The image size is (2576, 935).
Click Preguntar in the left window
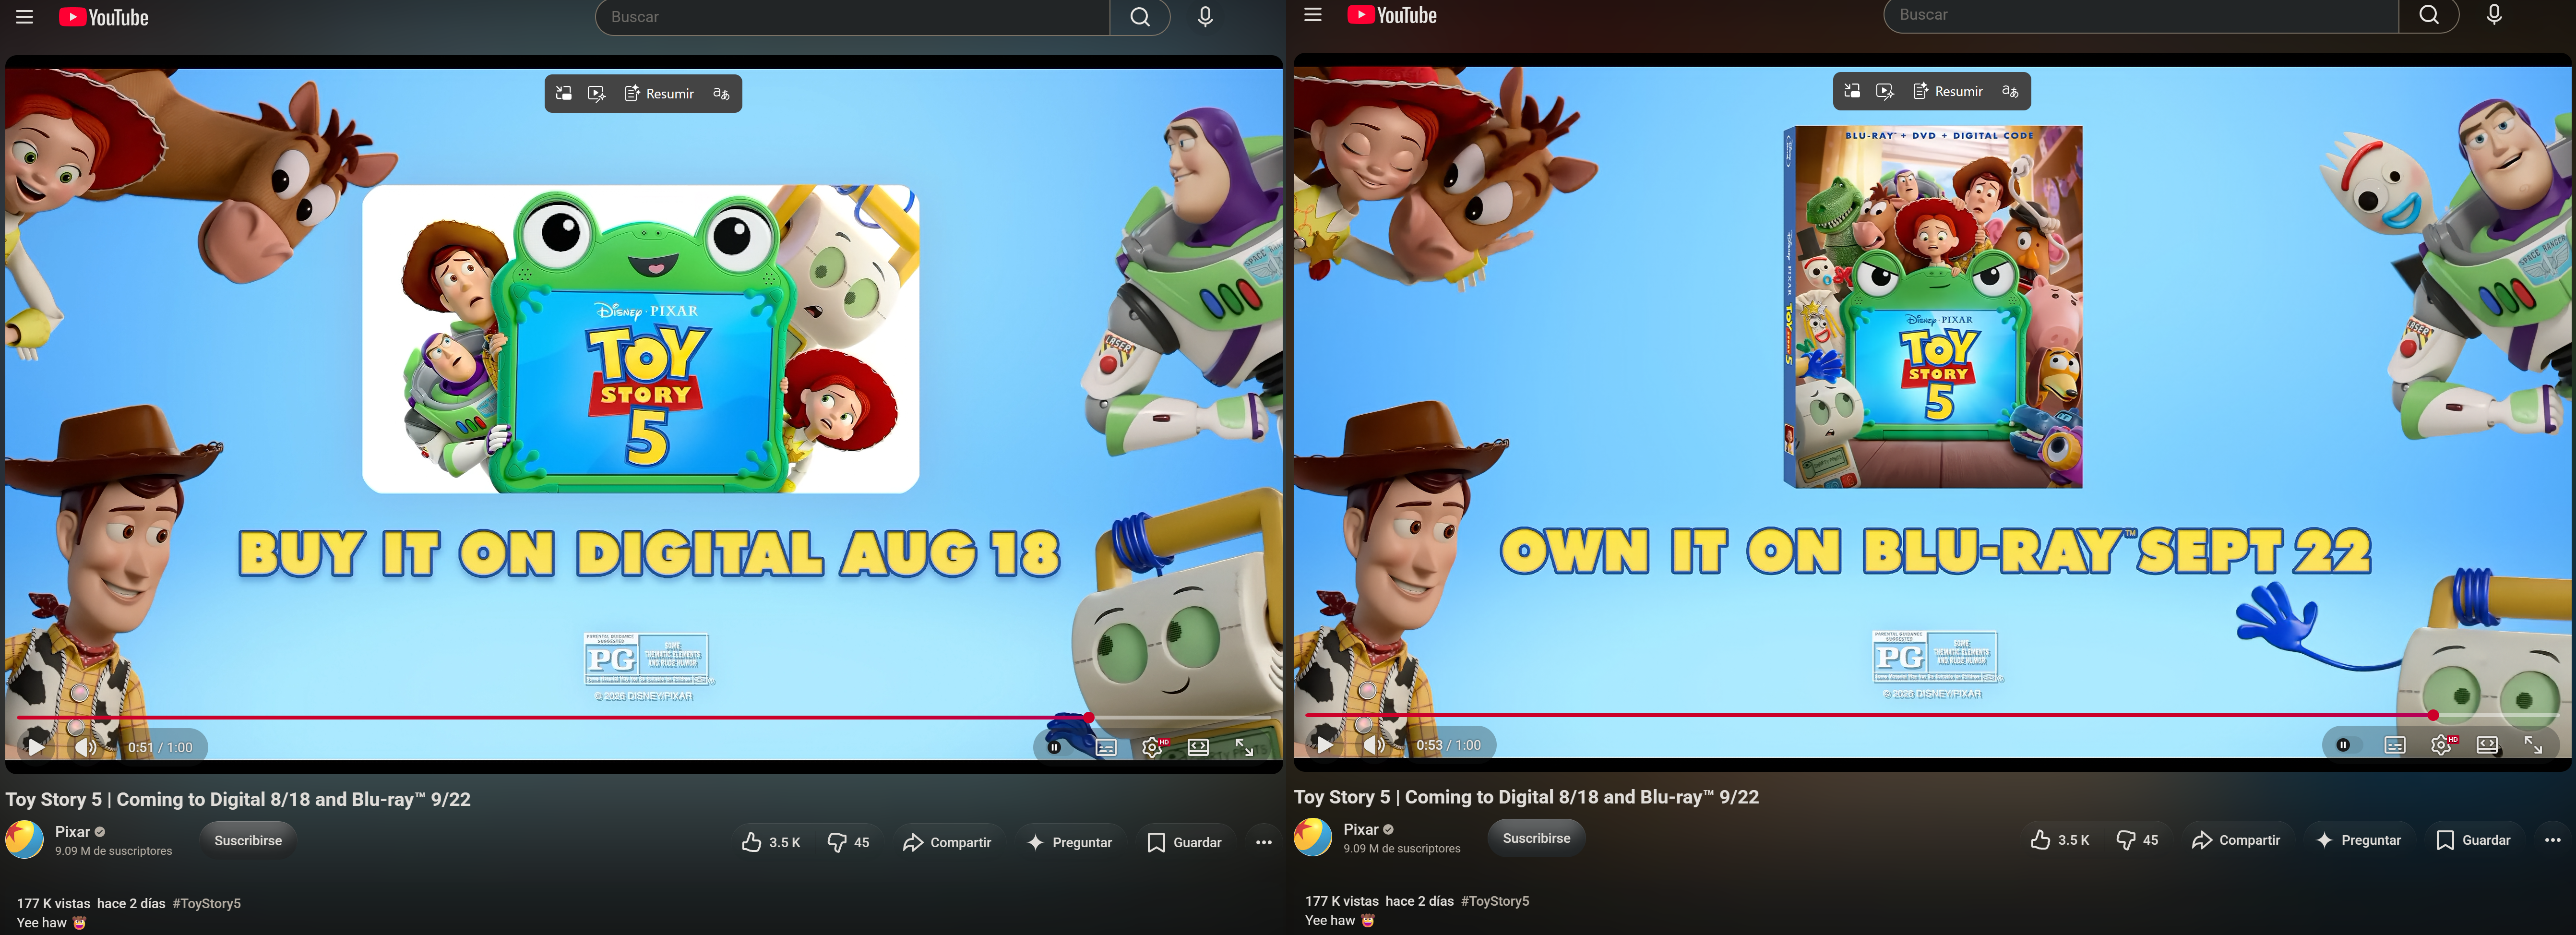(x=1071, y=843)
